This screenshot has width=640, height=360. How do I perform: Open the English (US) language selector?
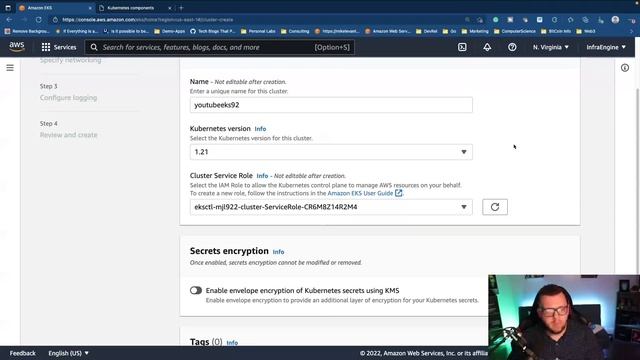(68, 353)
